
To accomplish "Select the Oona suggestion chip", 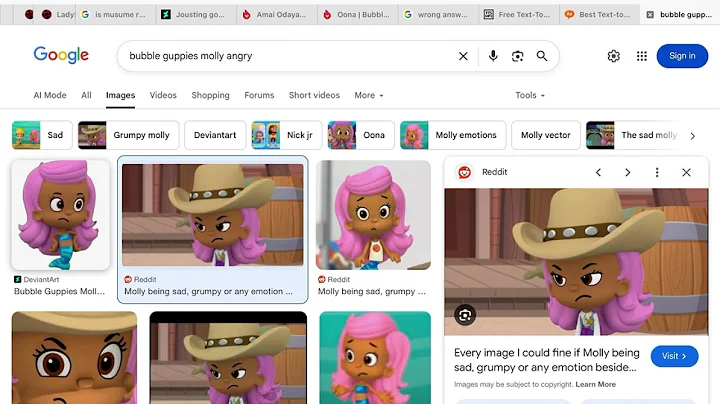I will (x=361, y=135).
